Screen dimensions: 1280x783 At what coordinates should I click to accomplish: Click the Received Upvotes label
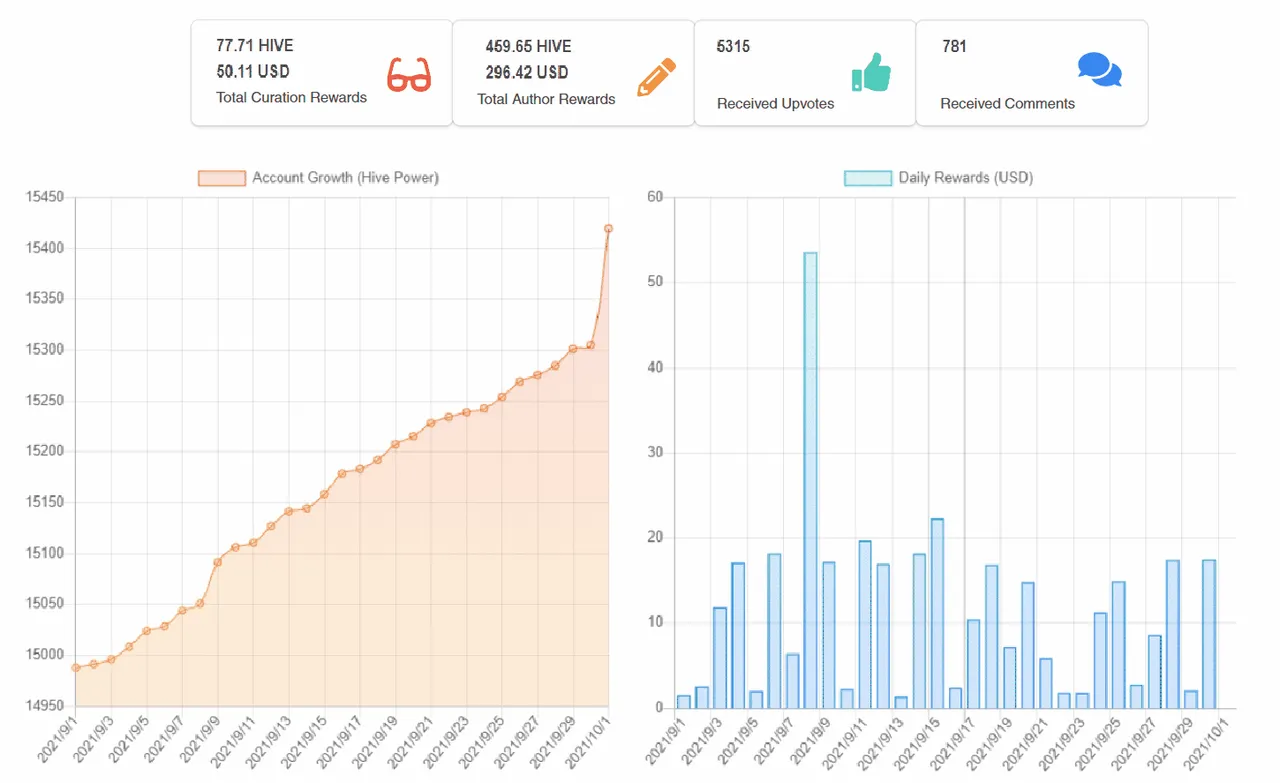(775, 103)
